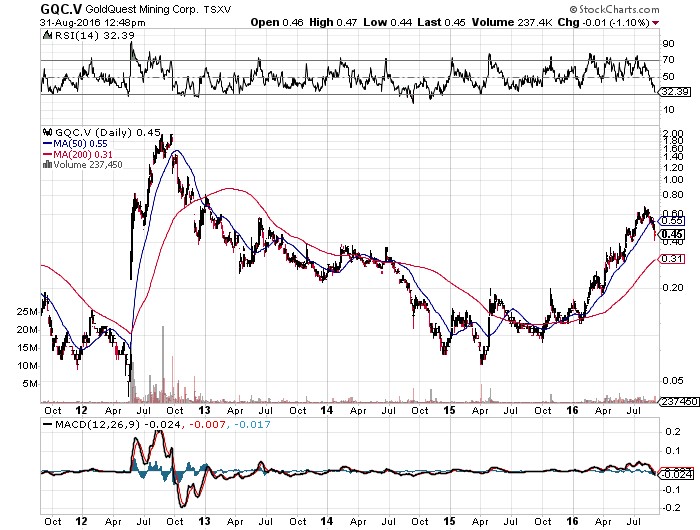Click the boxed 237450 volume tag
700x530 pixels.
(679, 402)
